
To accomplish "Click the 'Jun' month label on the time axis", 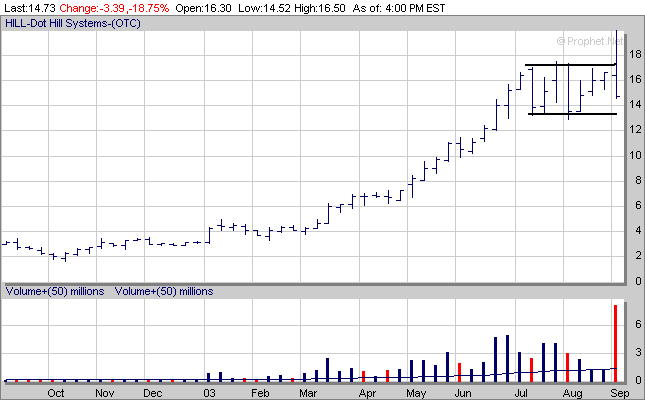I will 463,393.
